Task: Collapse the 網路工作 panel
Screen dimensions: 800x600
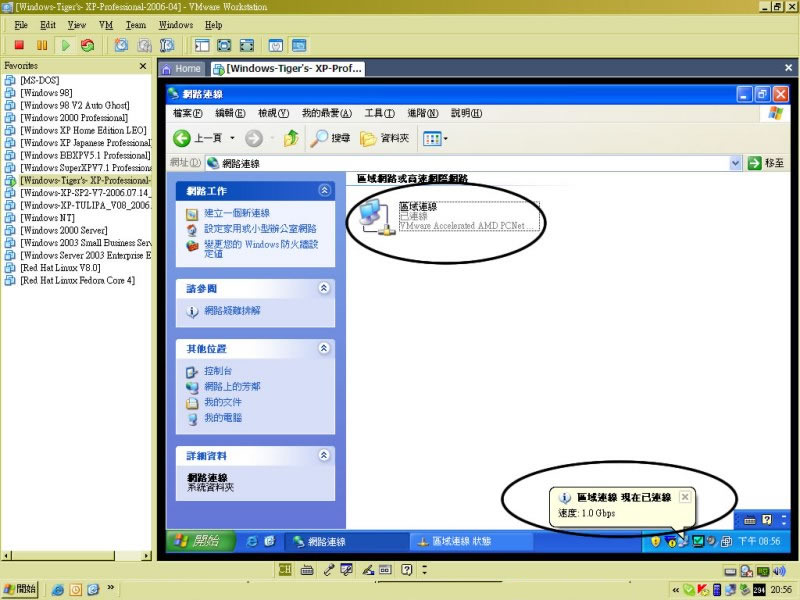Action: pyautogui.click(x=324, y=190)
